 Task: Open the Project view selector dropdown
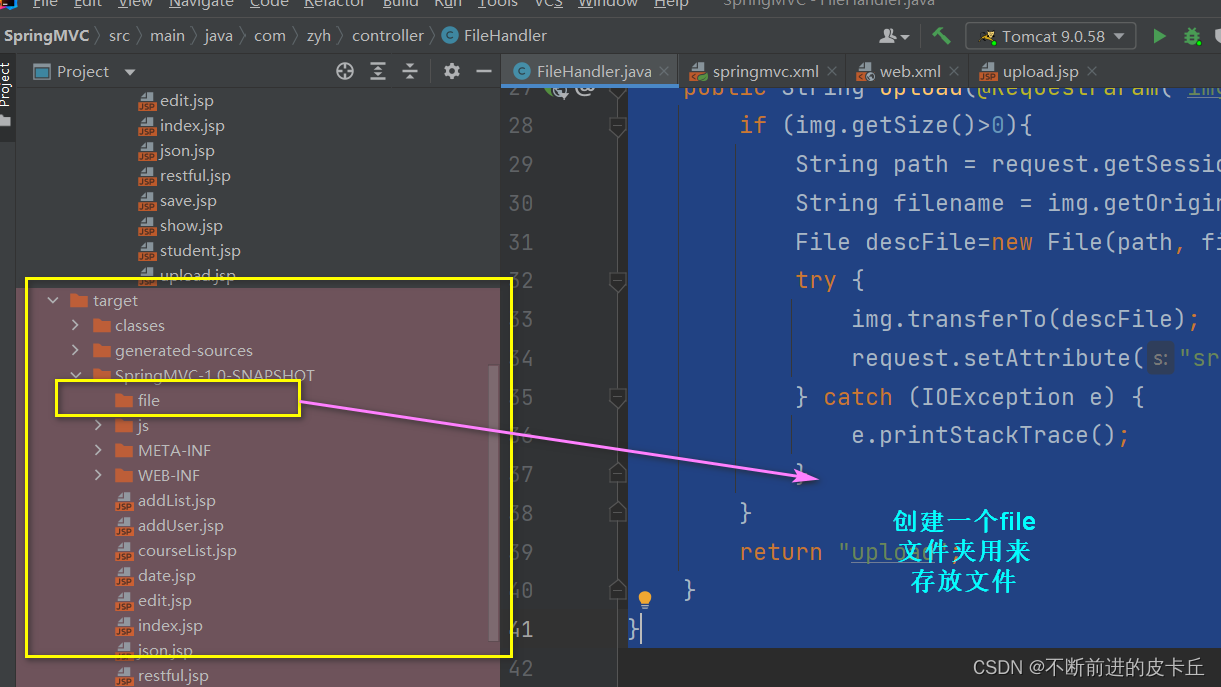[x=129, y=72]
